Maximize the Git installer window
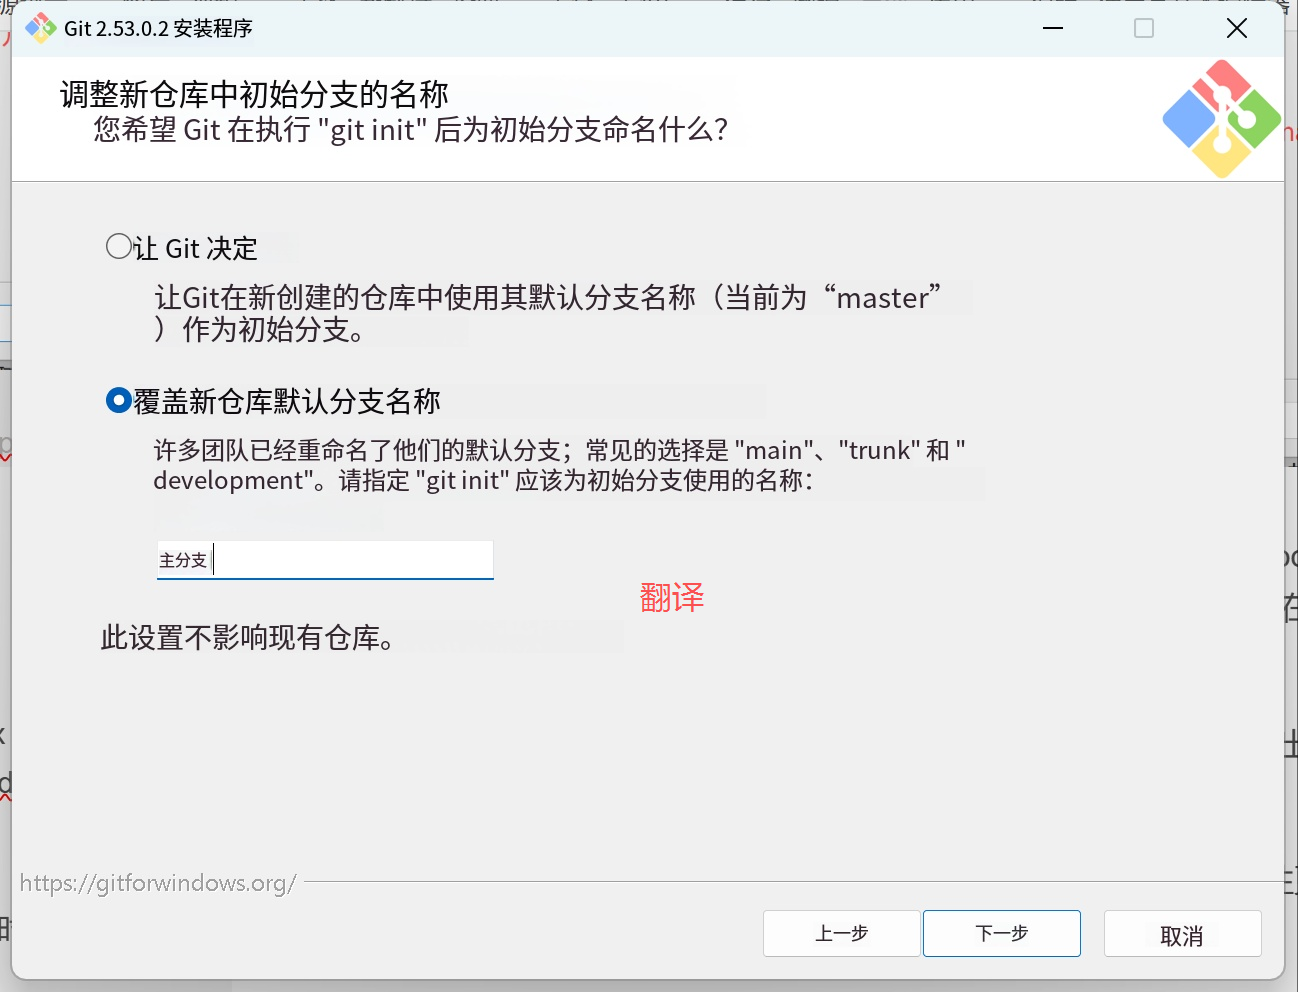 [1144, 28]
